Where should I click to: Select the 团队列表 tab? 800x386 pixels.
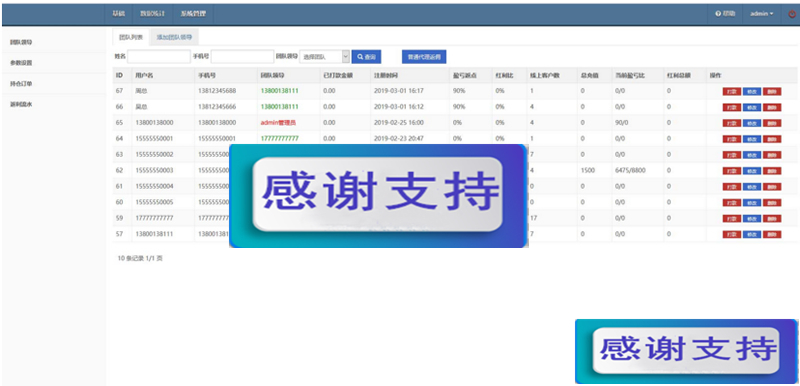coord(131,37)
